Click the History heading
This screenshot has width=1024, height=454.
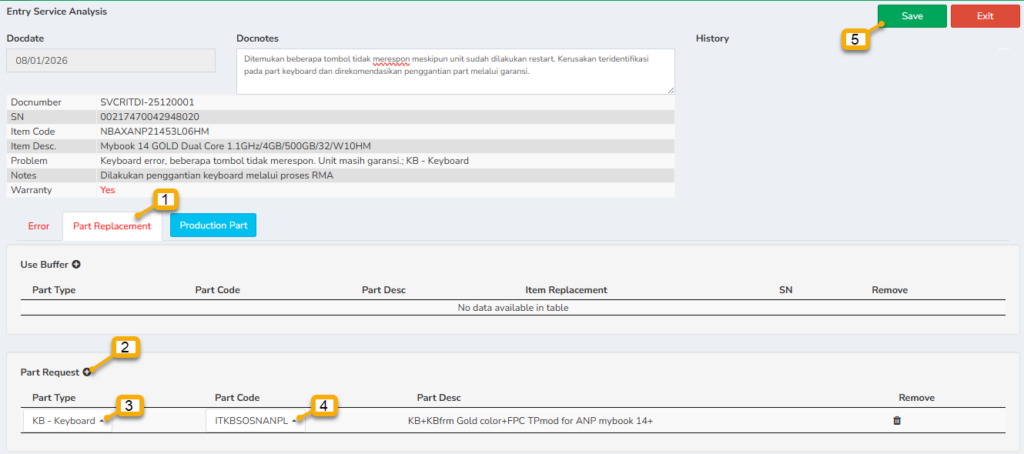(712, 39)
